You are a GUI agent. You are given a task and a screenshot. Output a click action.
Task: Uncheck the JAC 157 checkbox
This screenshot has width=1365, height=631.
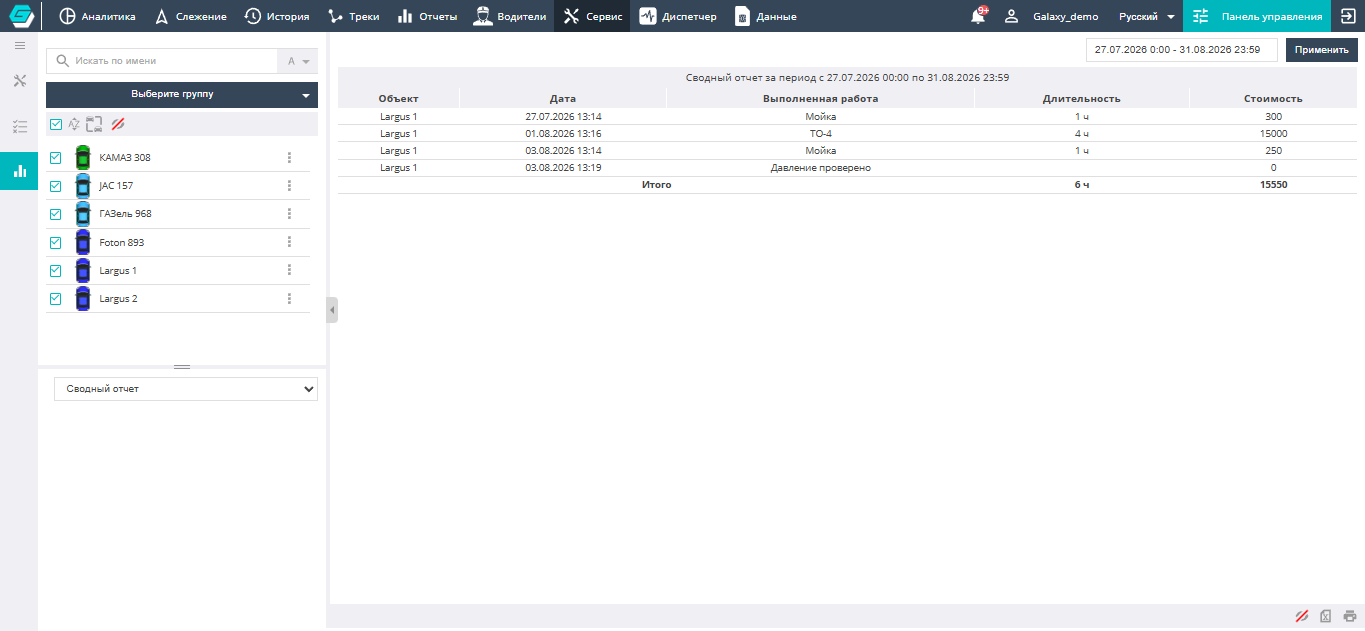[x=56, y=186]
